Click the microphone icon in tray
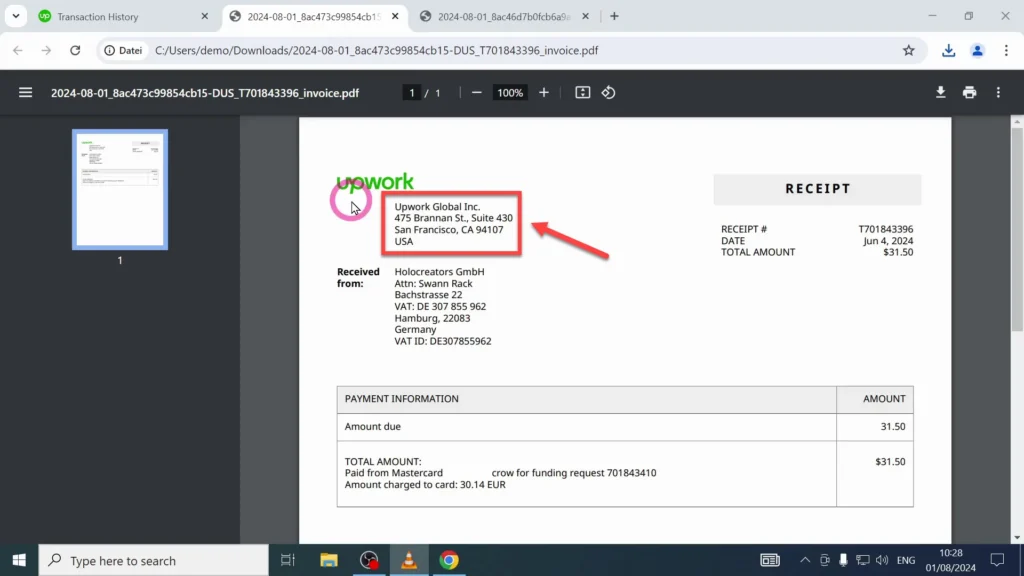 pos(843,560)
